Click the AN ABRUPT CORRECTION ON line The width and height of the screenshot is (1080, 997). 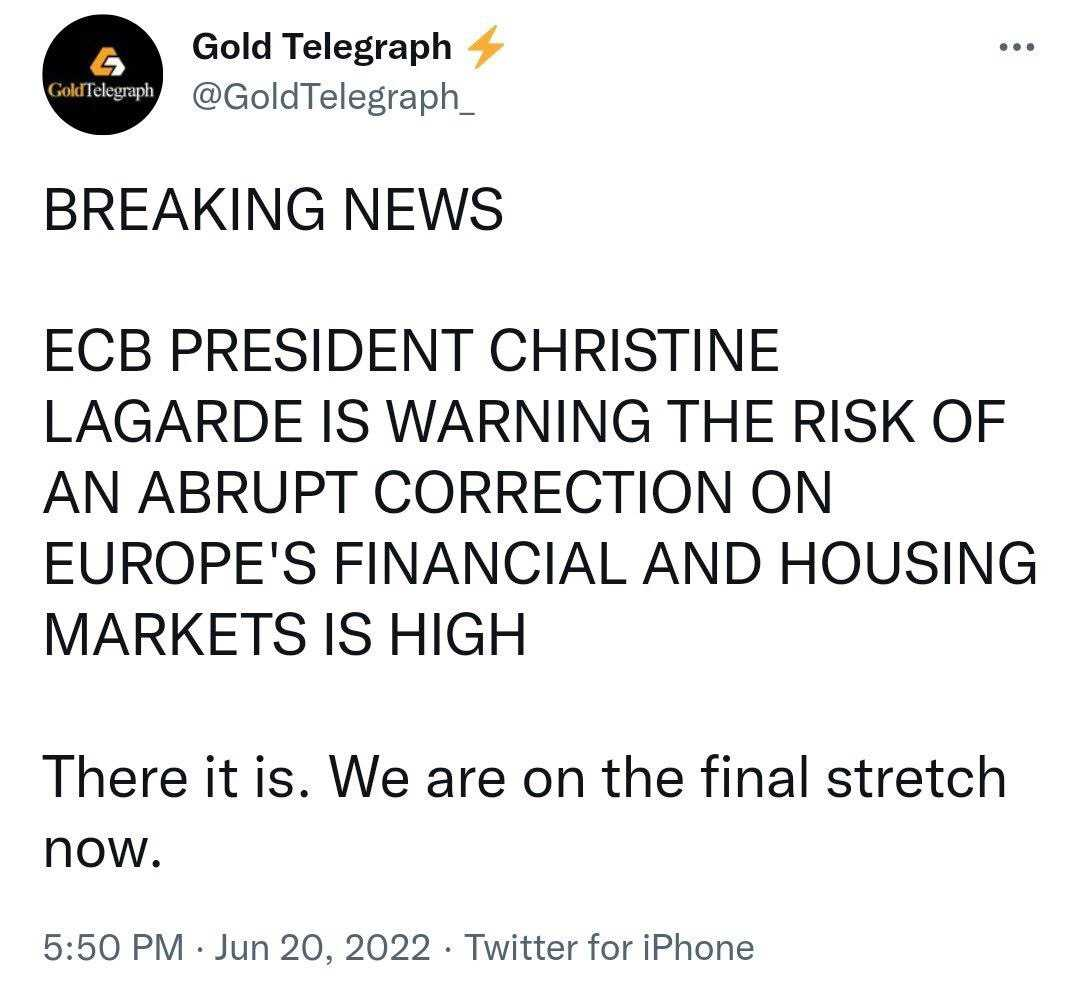point(438,493)
